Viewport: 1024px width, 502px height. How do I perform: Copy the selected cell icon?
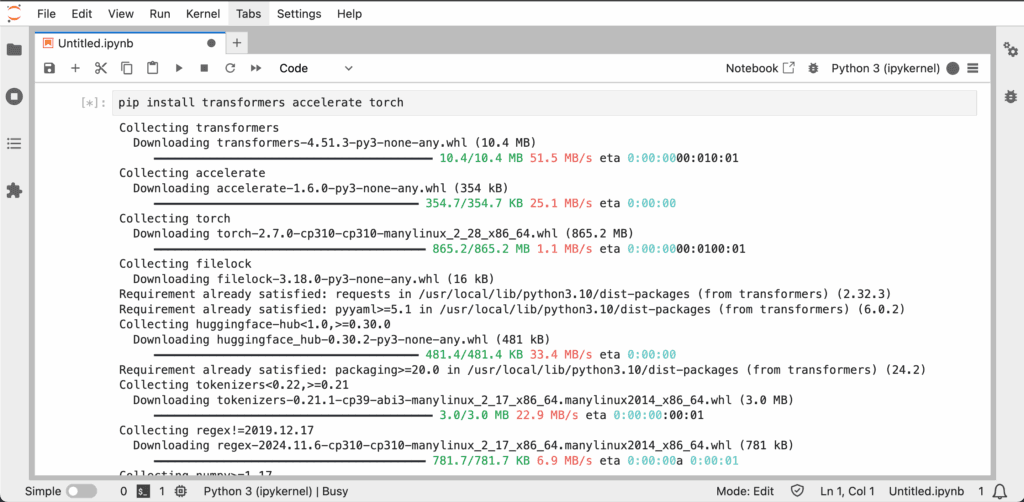pyautogui.click(x=127, y=68)
